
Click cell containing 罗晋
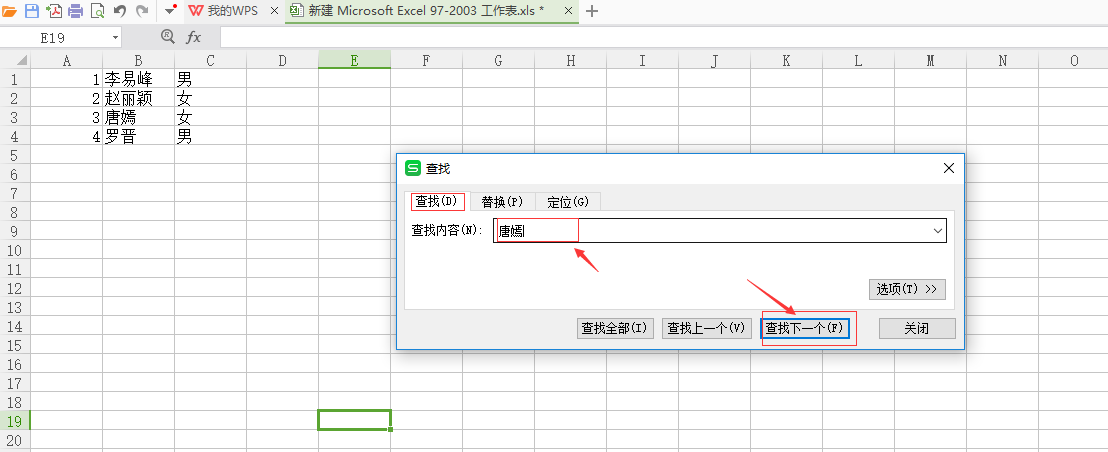138,136
